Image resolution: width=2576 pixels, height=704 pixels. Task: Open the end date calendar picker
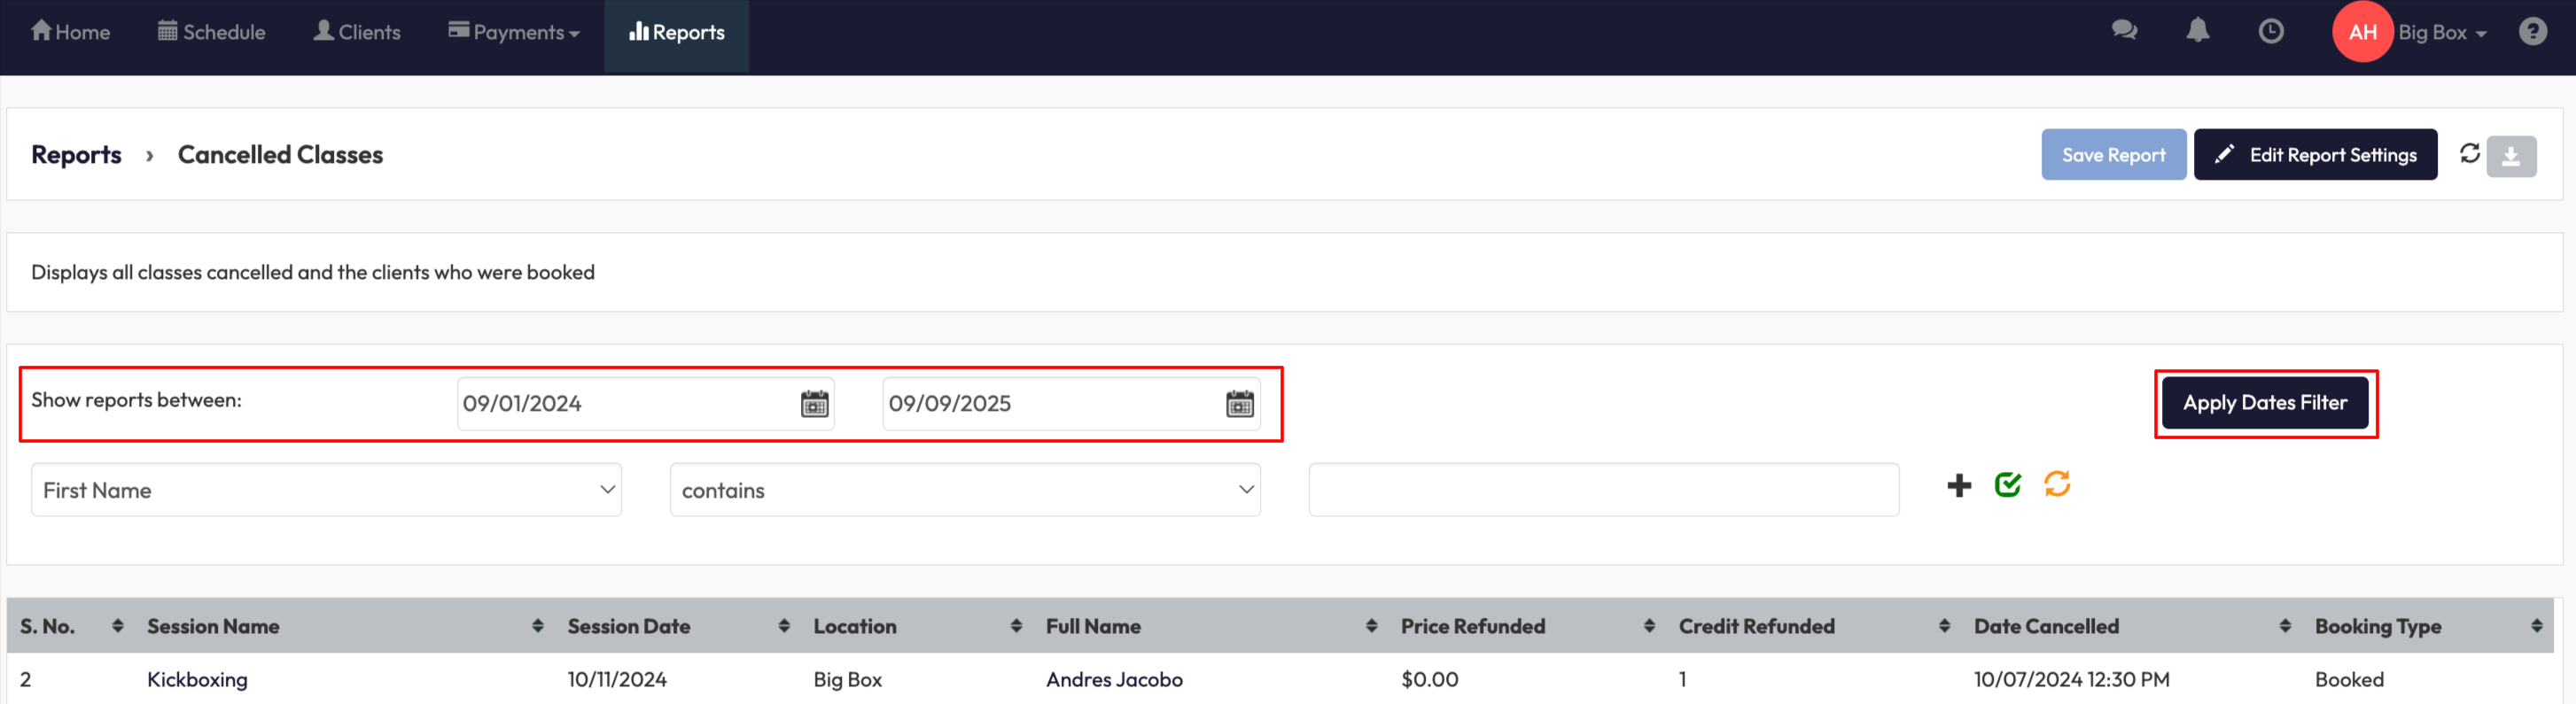point(1239,404)
